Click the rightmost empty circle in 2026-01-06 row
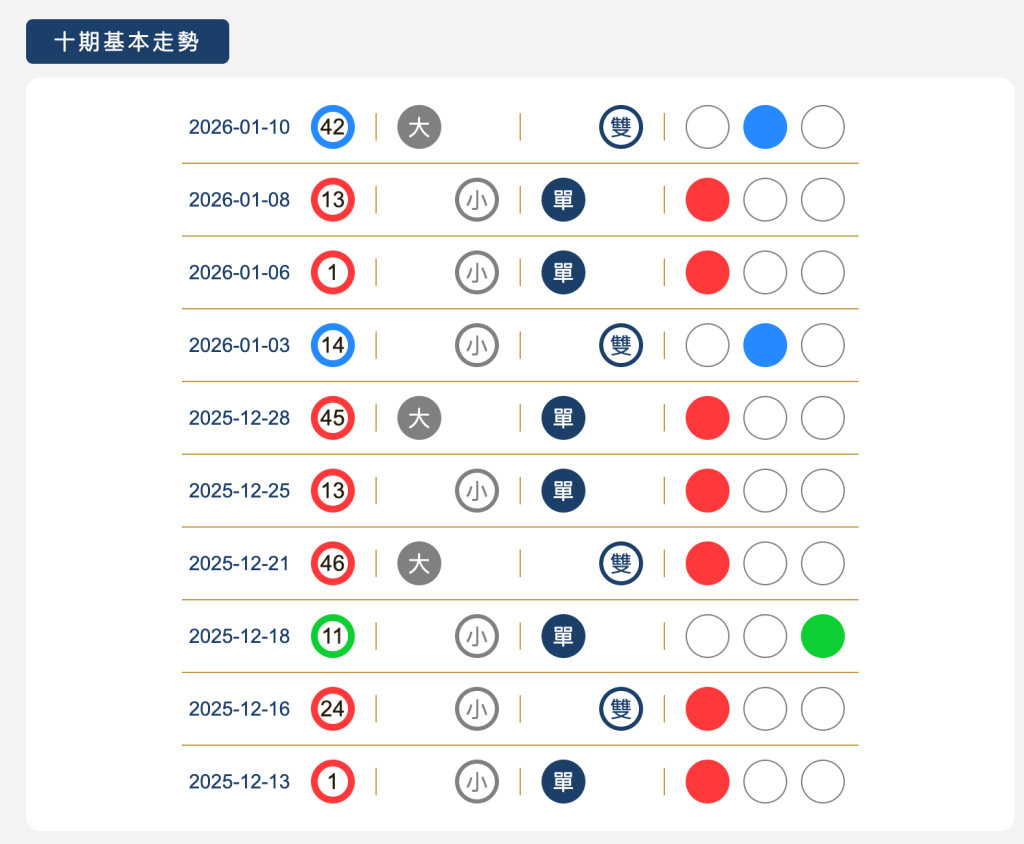 point(823,272)
